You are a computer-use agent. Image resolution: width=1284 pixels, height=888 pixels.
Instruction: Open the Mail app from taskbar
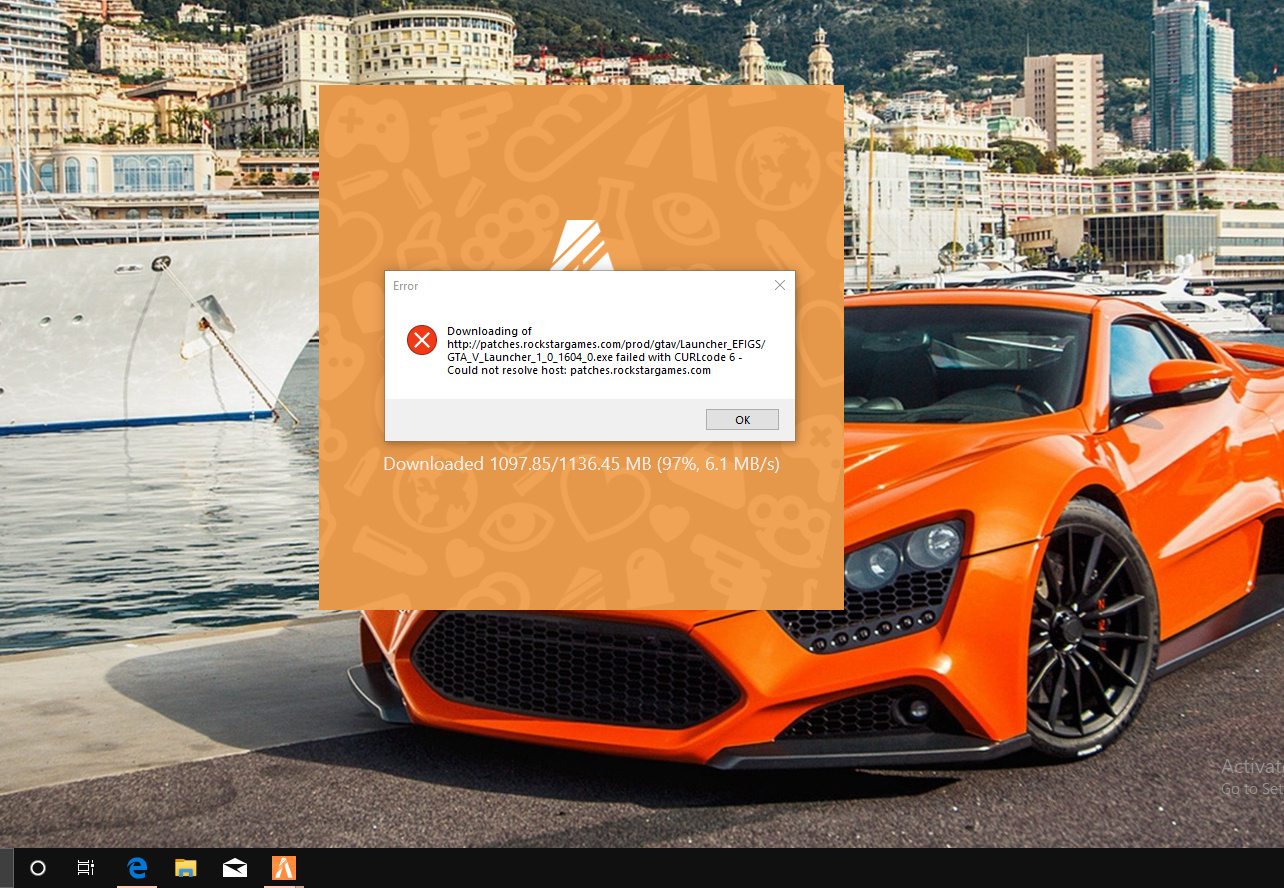(x=235, y=868)
